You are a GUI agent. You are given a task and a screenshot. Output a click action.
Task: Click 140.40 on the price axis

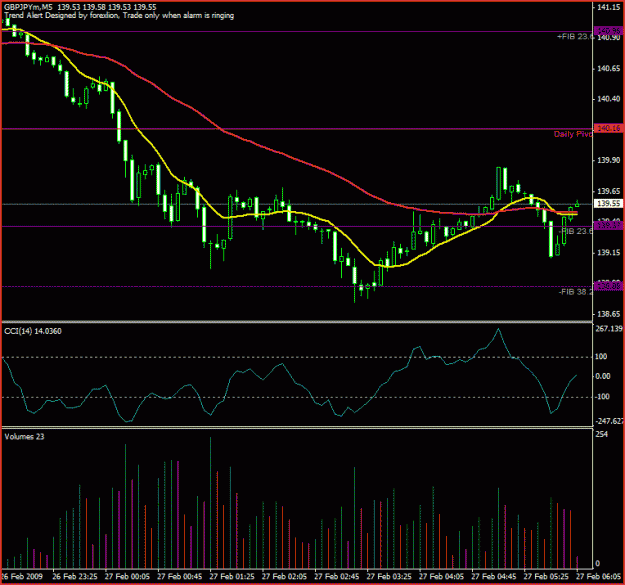coord(609,99)
